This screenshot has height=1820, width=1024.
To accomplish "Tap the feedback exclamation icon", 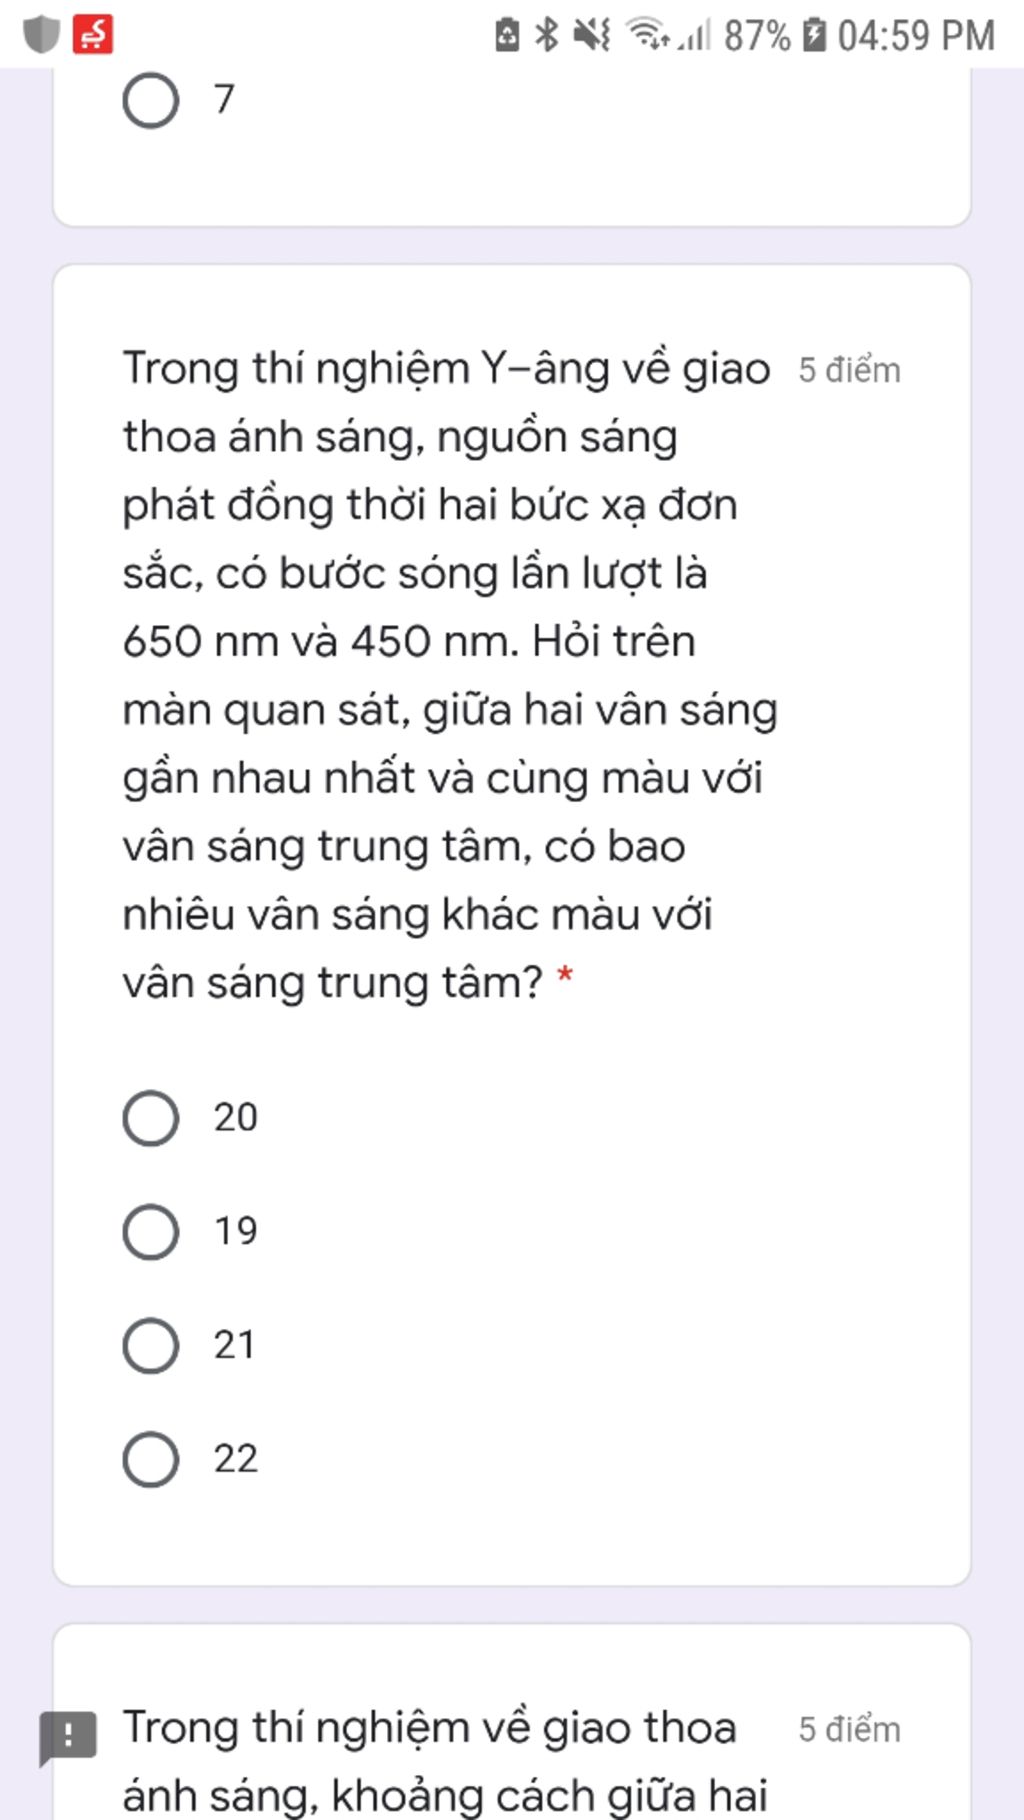I will [x=67, y=1737].
